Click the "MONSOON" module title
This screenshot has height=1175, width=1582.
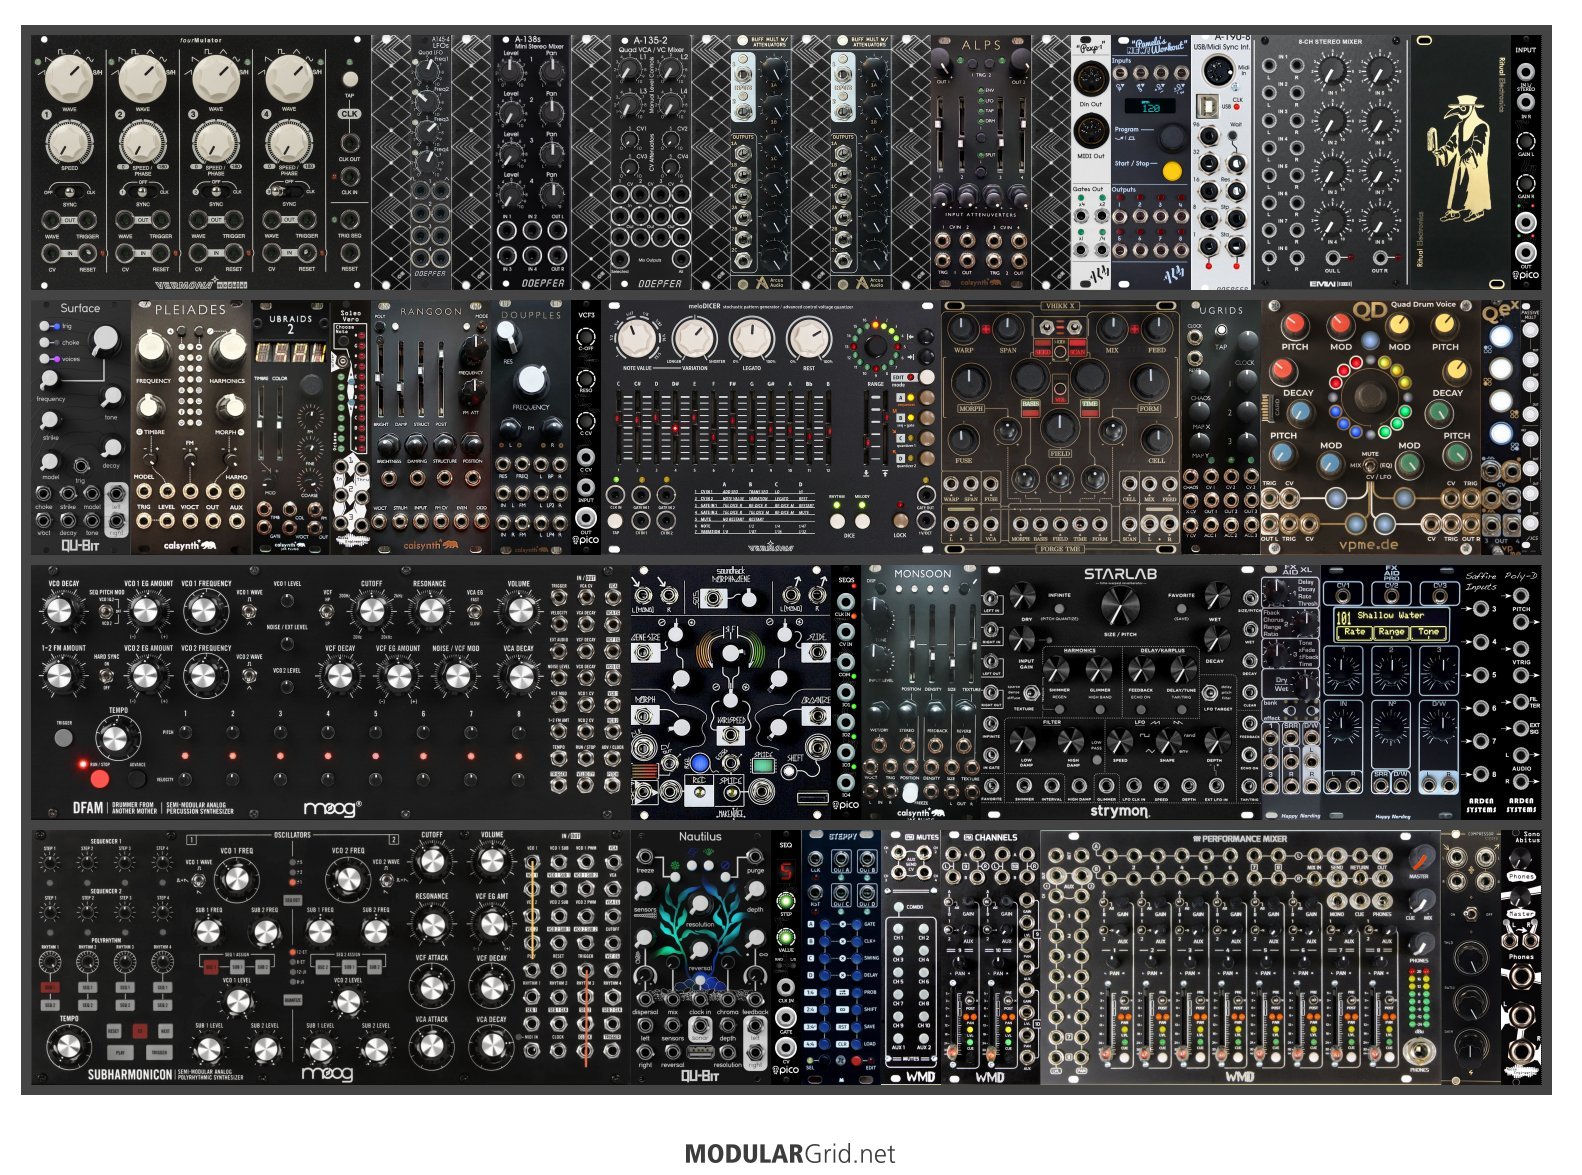[921, 574]
